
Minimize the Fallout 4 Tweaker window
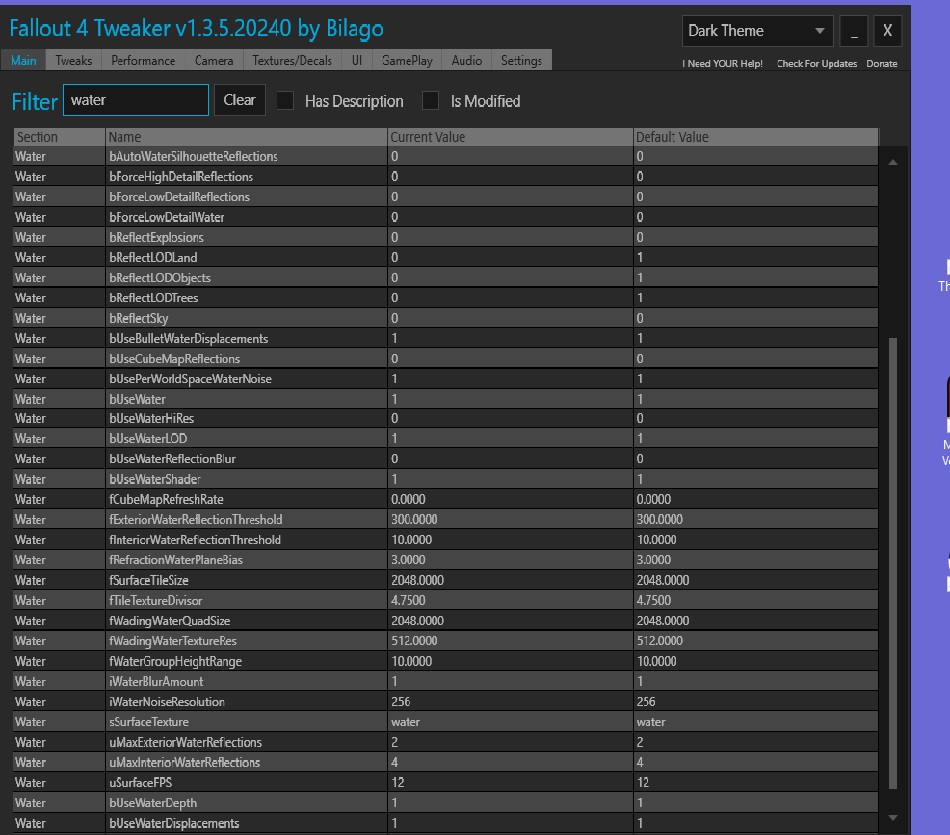tap(853, 31)
